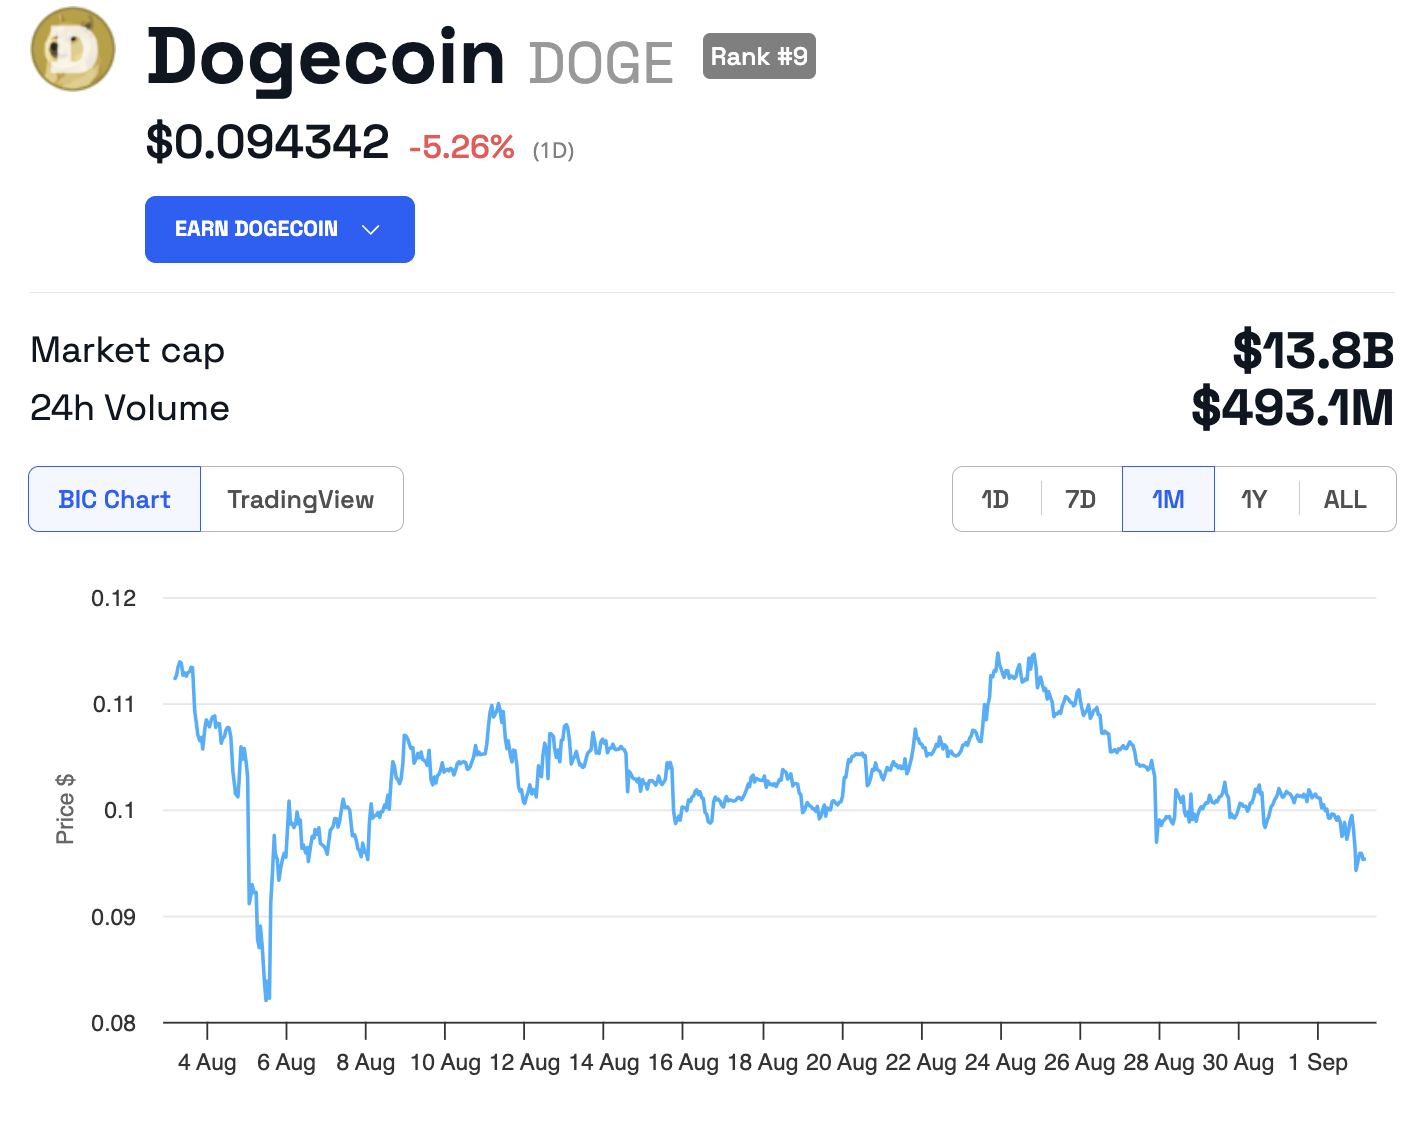Click the $13.8B market cap value
1424x1128 pixels.
coord(1313,350)
